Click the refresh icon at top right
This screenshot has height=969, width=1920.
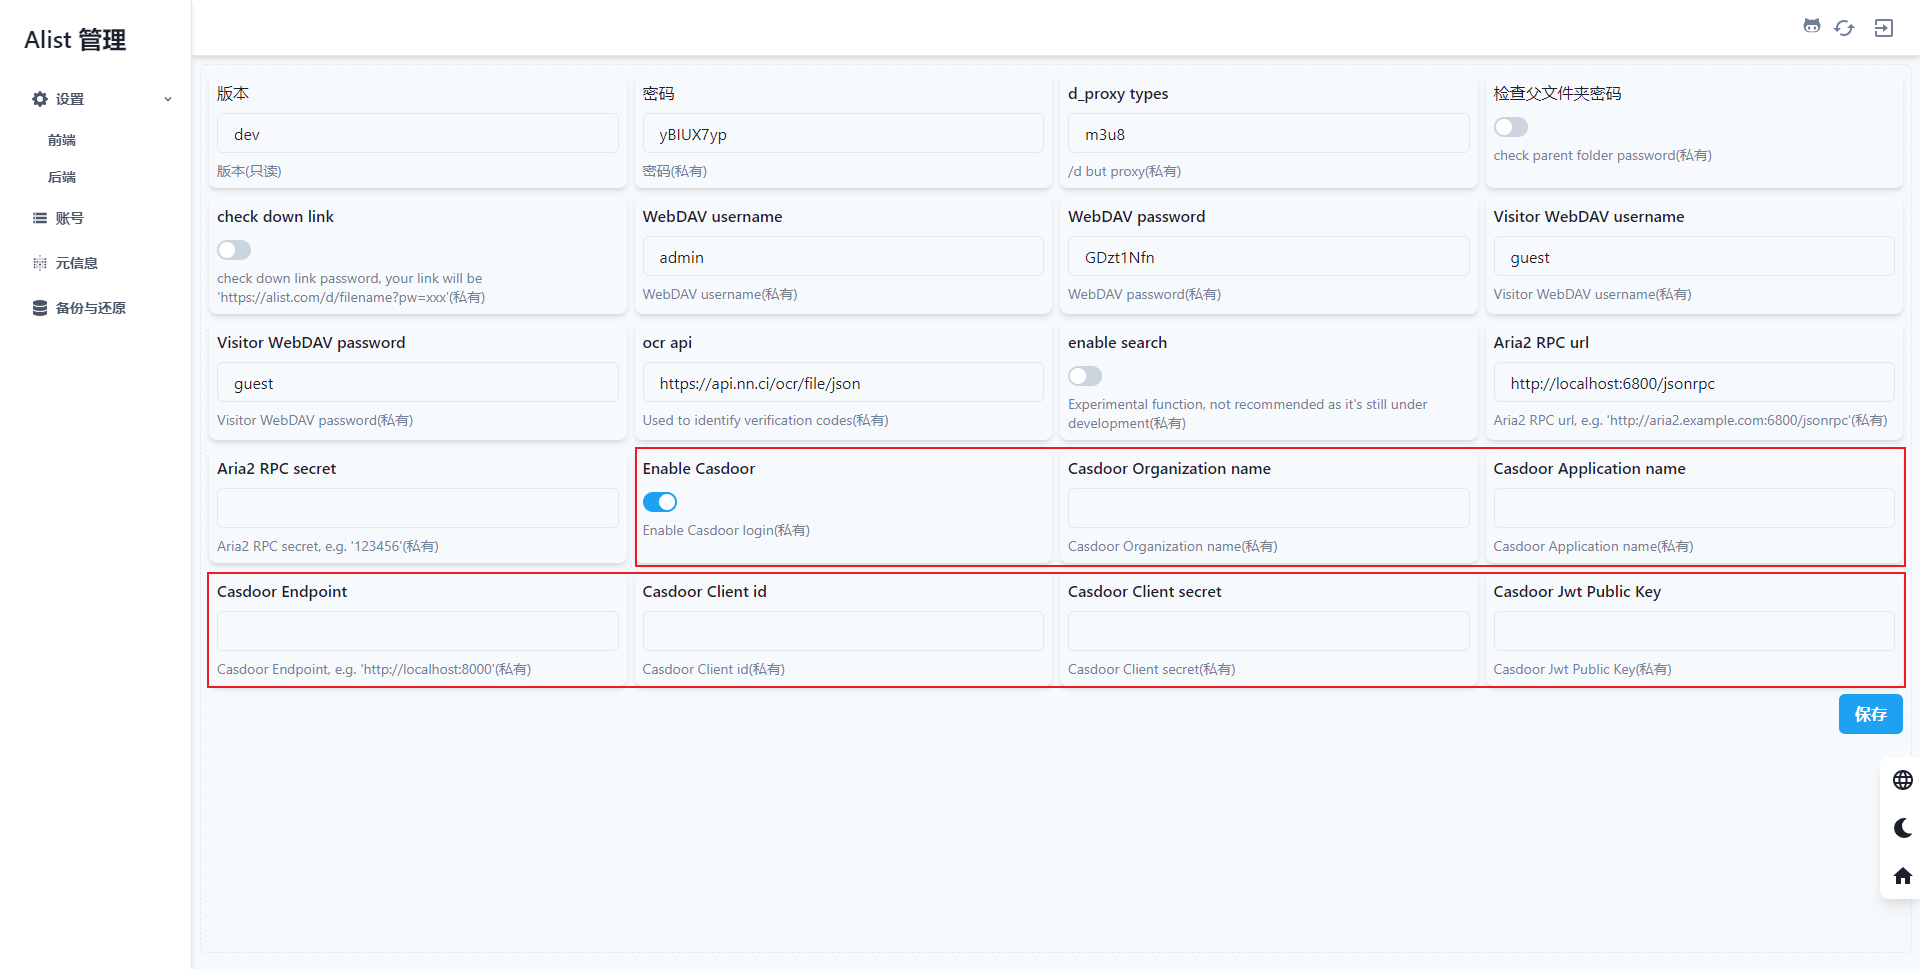1845,27
